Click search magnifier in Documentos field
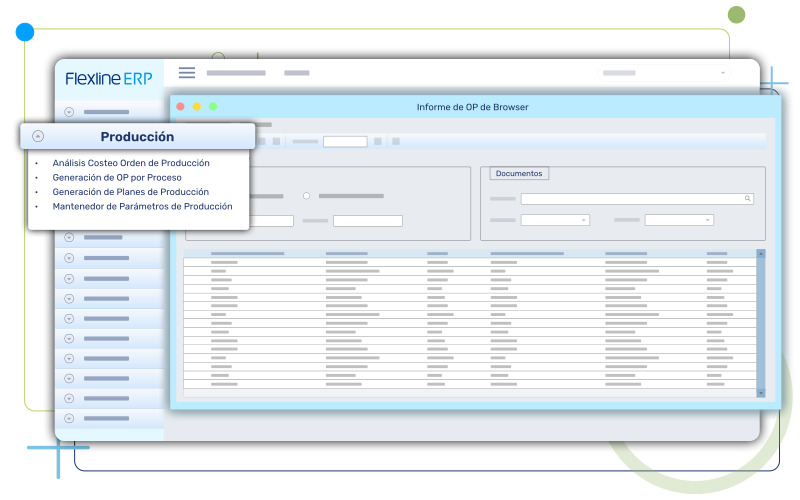 [747, 199]
